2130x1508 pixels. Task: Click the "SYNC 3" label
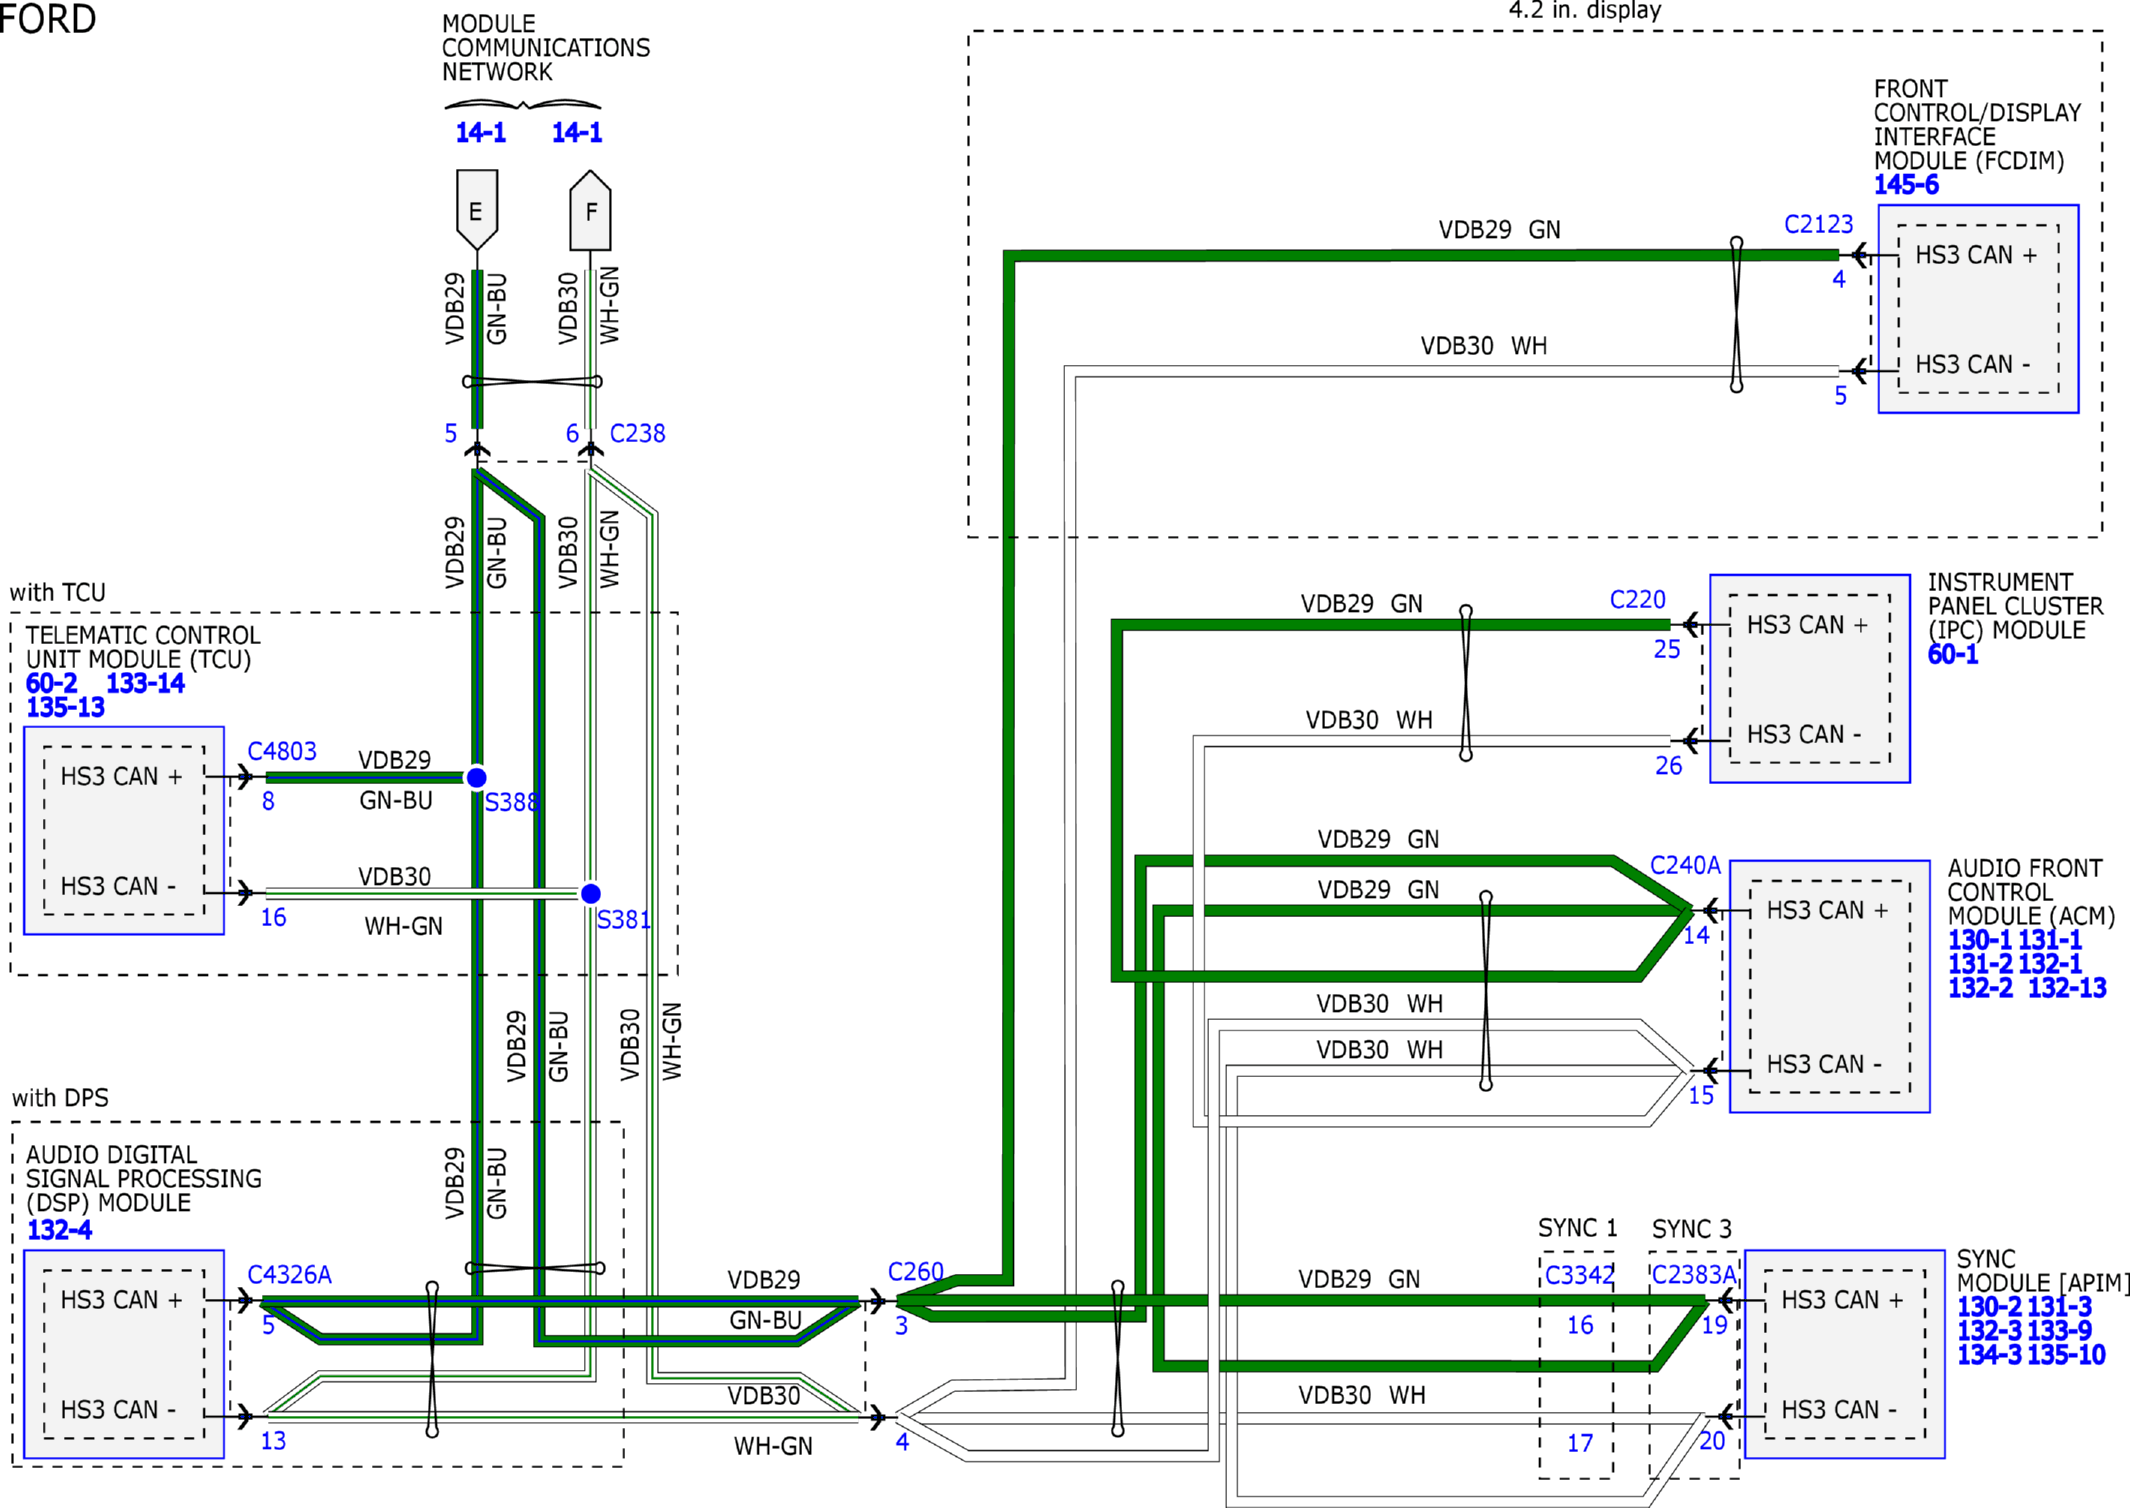coord(1691,1229)
